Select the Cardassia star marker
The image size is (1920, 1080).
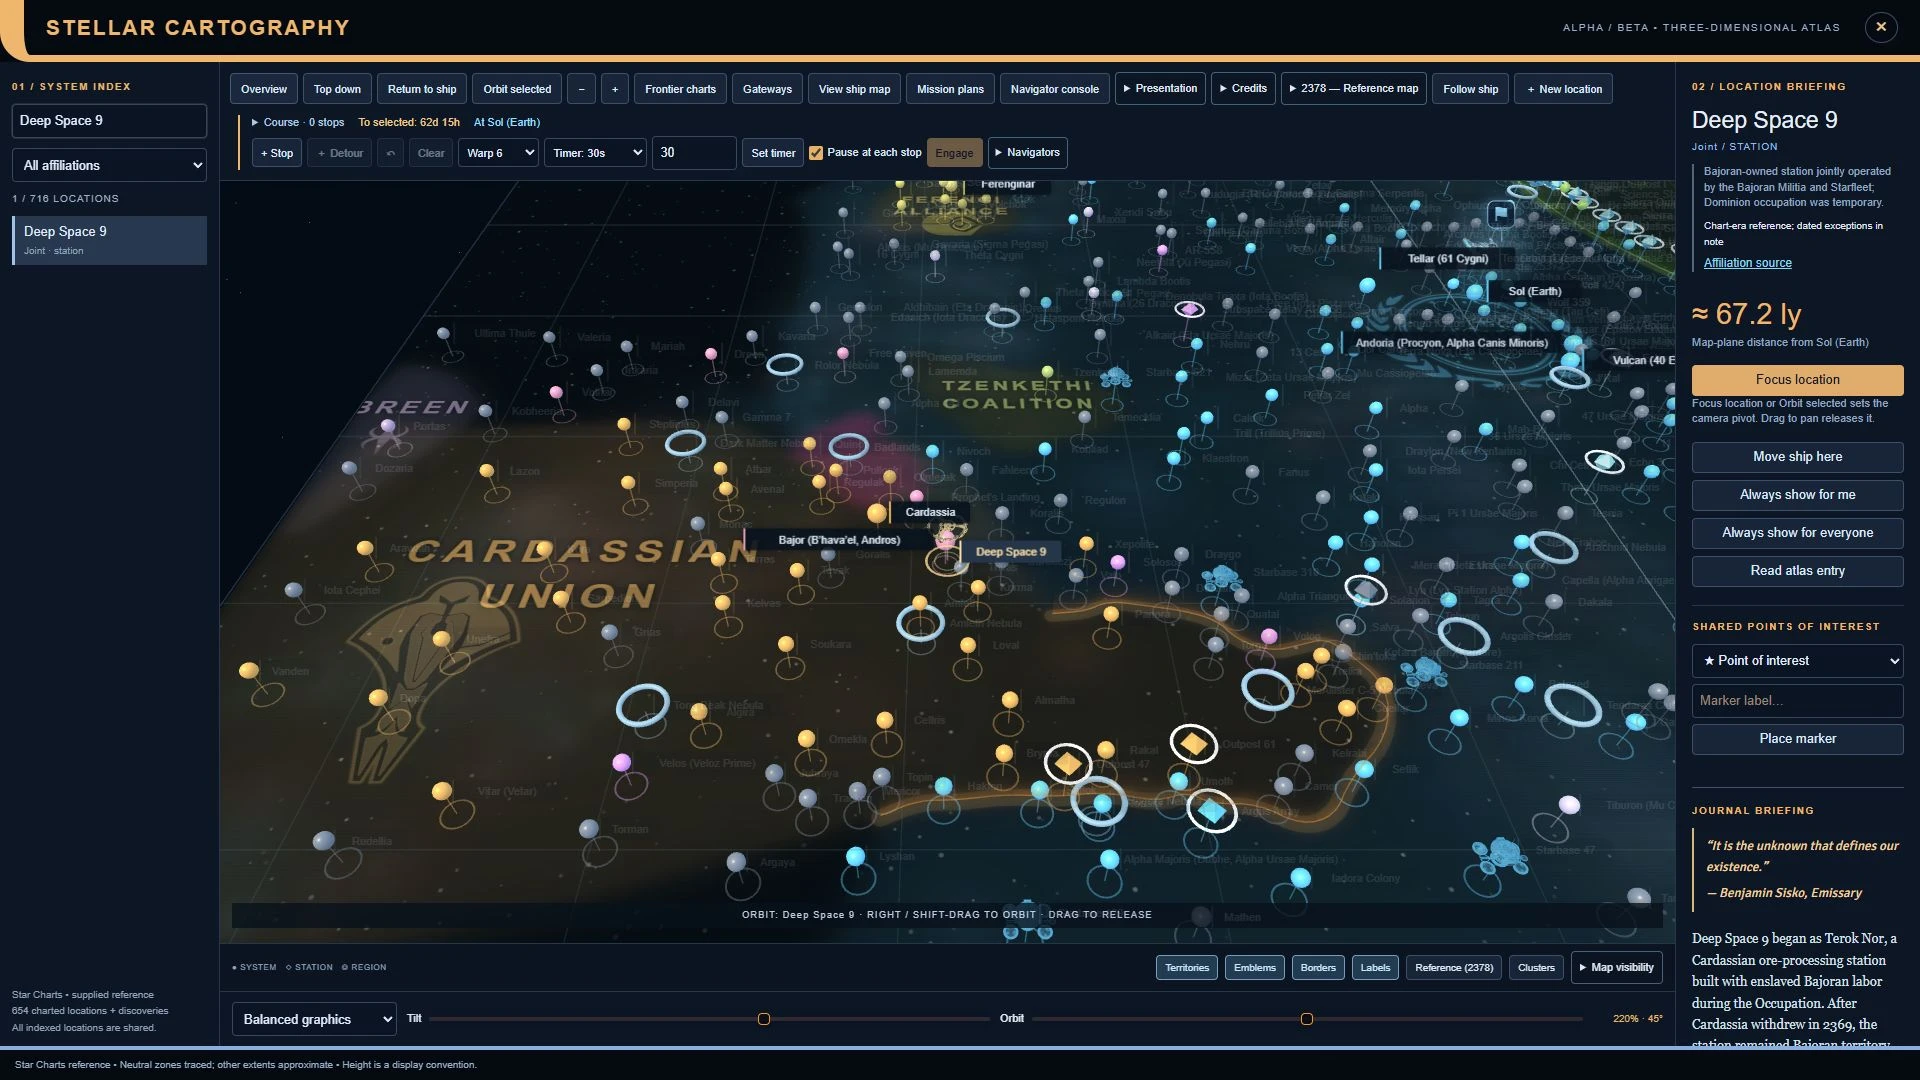click(877, 513)
